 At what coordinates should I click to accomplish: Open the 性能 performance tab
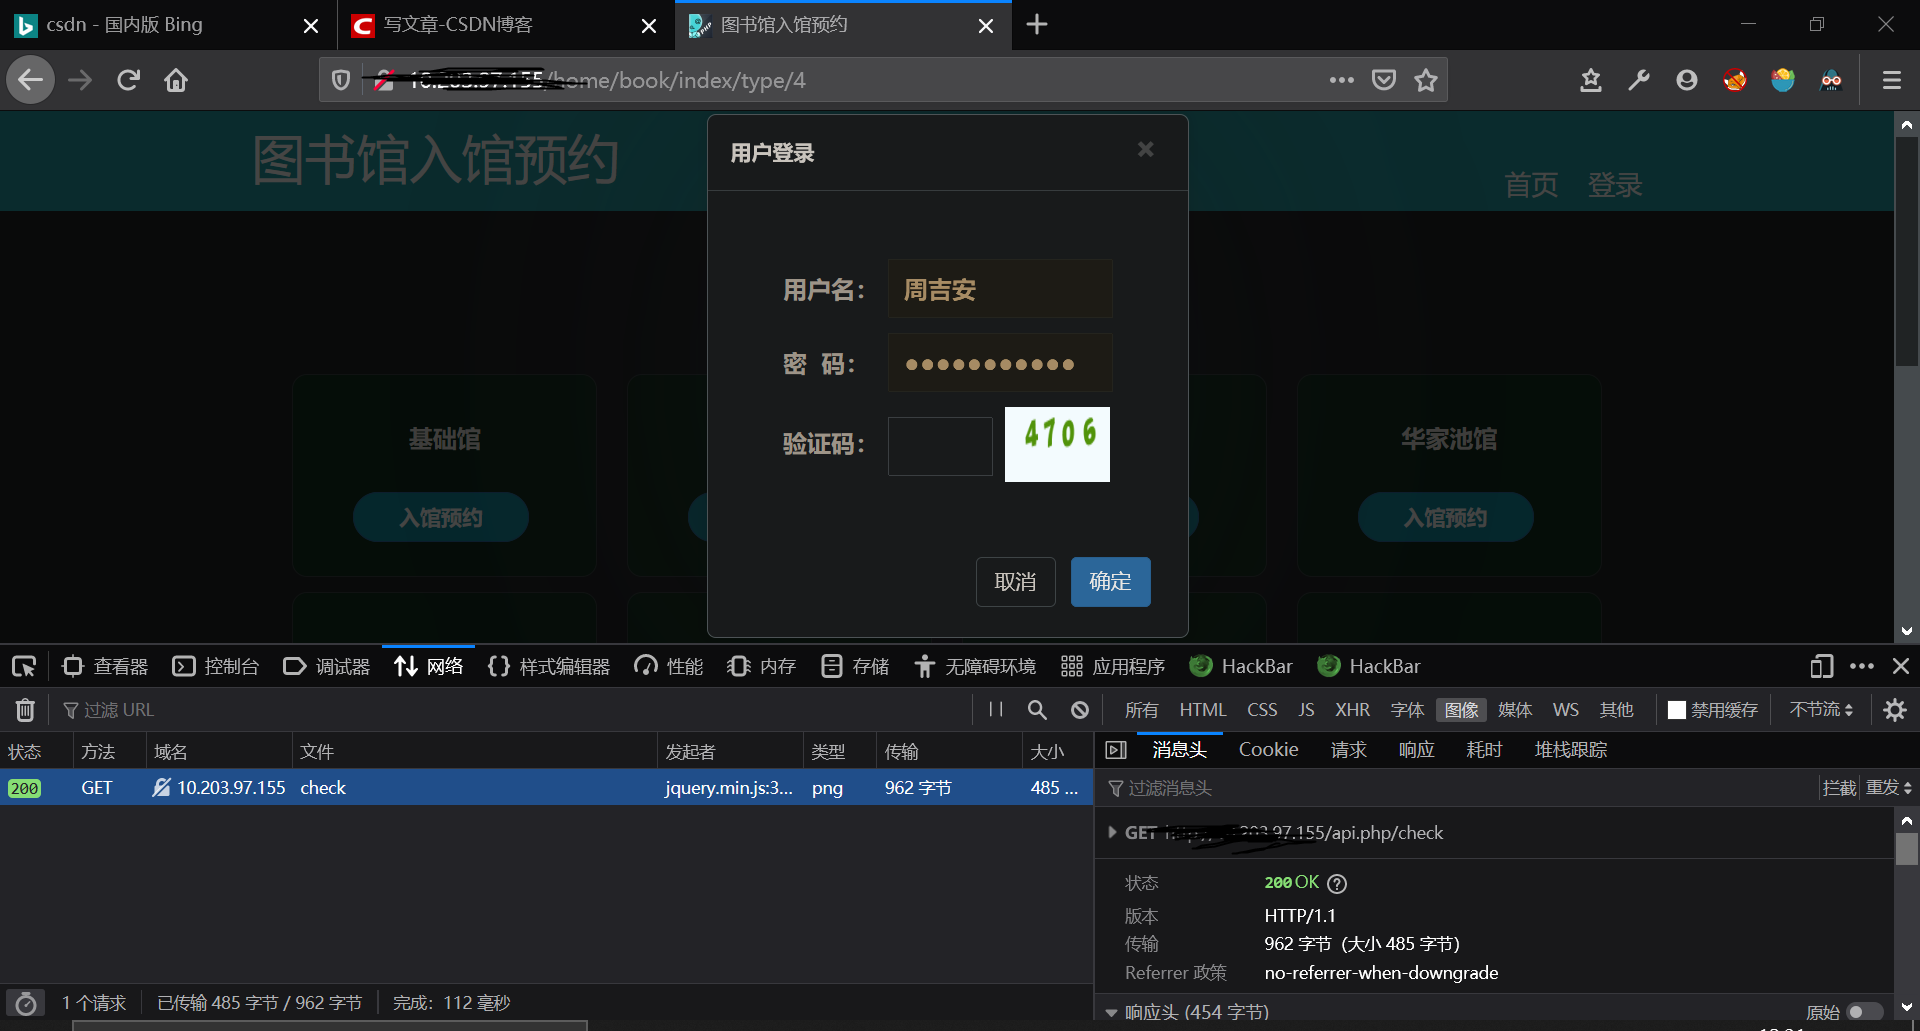pyautogui.click(x=669, y=666)
